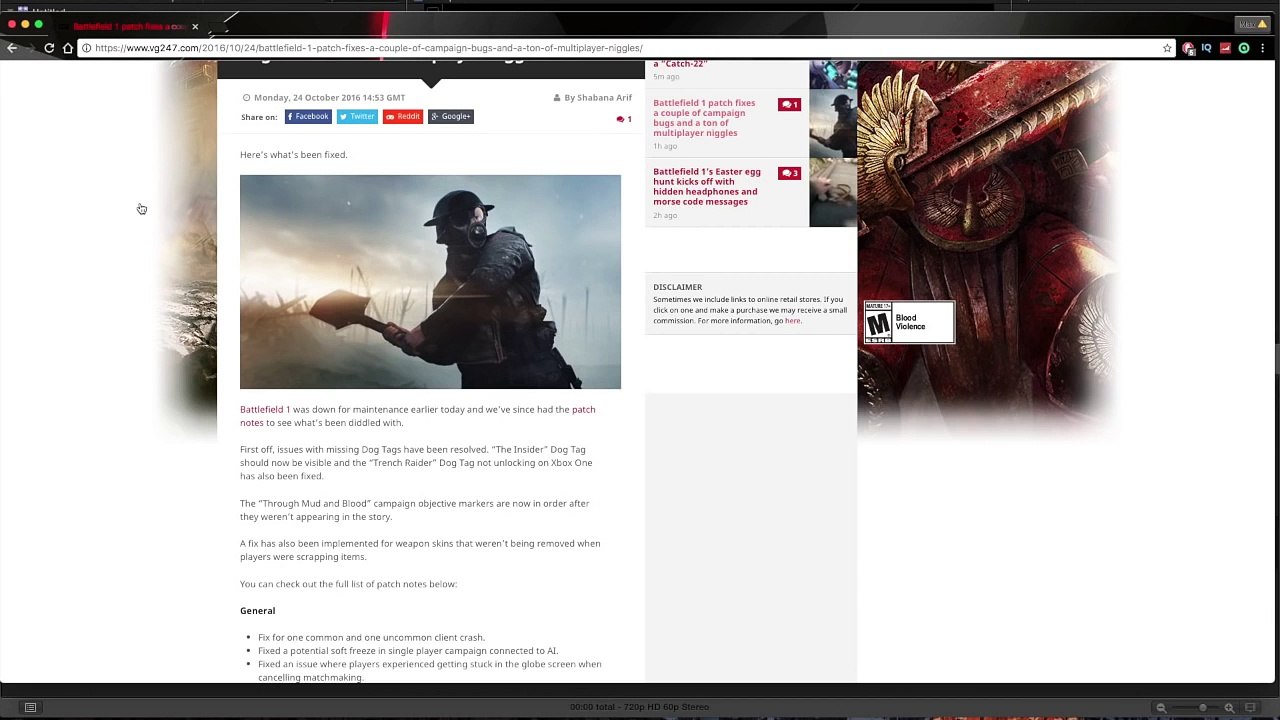Screen dimensions: 1280x720
Task: Reload the page with the refresh icon
Action: coord(49,48)
